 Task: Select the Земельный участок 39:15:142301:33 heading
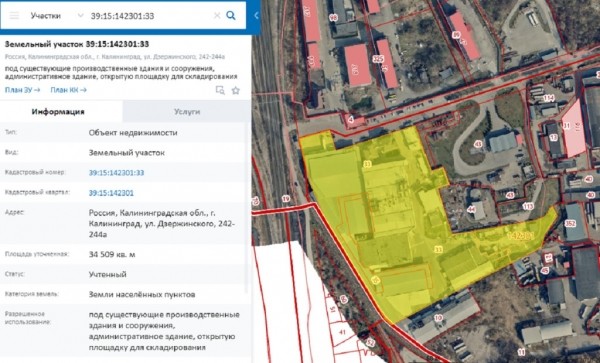[x=77, y=44]
